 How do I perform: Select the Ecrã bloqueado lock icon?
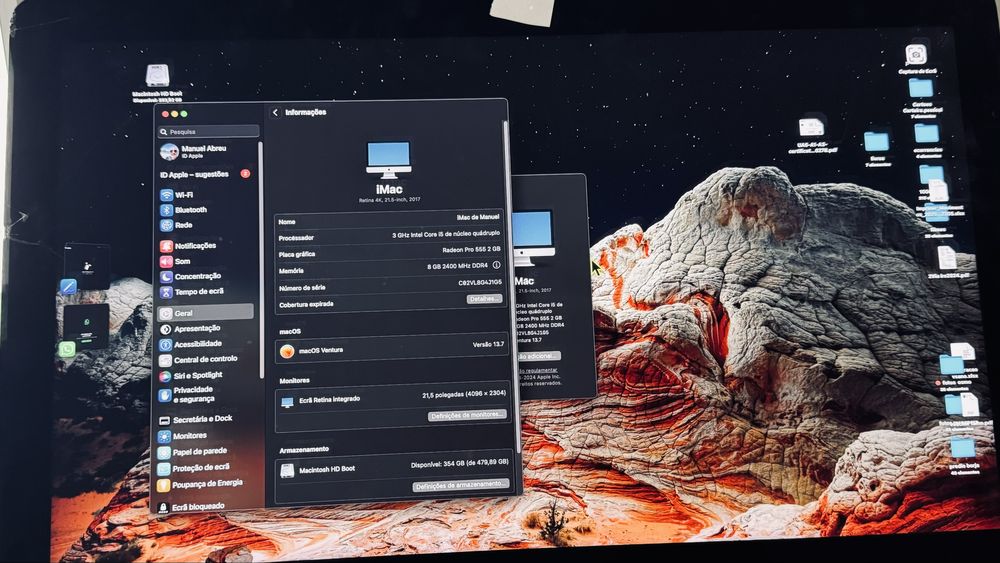(163, 508)
